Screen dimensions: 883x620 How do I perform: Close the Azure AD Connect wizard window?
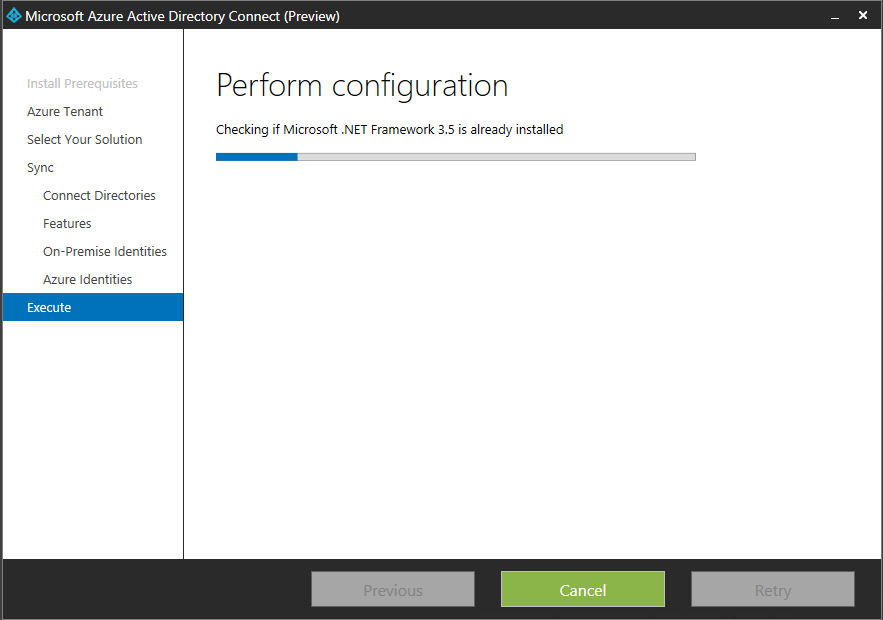pyautogui.click(x=863, y=16)
